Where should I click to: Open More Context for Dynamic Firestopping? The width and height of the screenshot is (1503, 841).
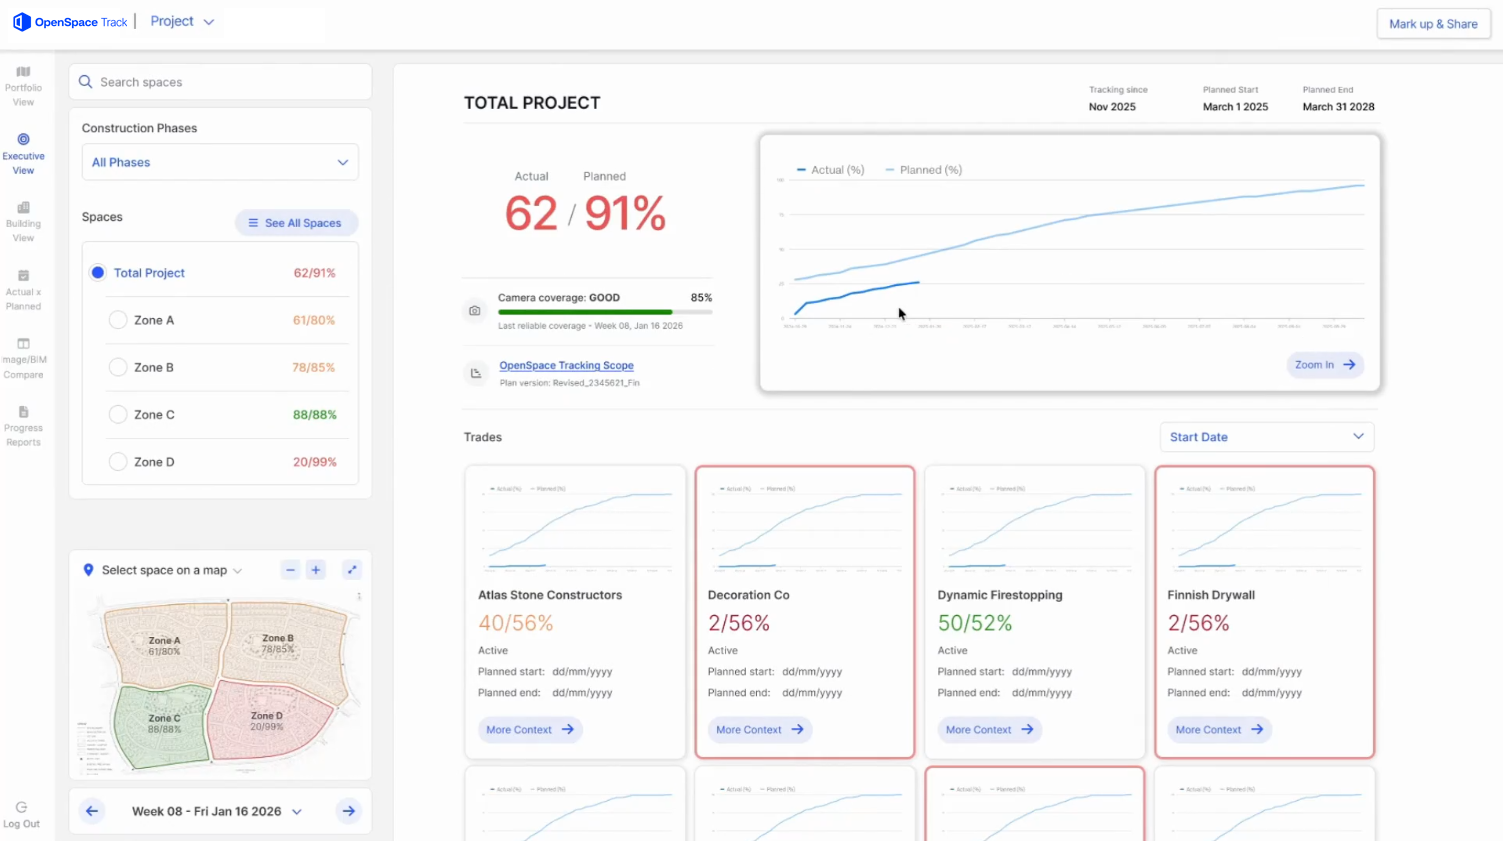(990, 730)
